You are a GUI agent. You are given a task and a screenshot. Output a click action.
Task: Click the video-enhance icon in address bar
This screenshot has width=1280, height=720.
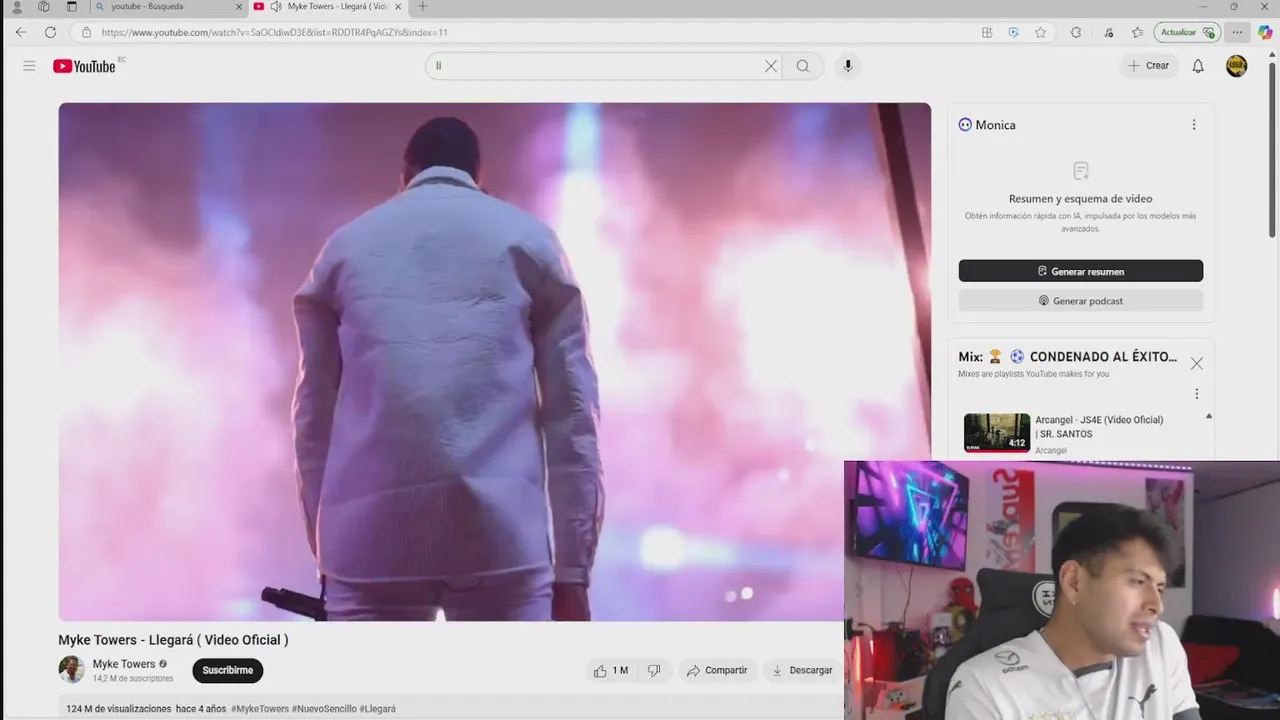[1014, 32]
